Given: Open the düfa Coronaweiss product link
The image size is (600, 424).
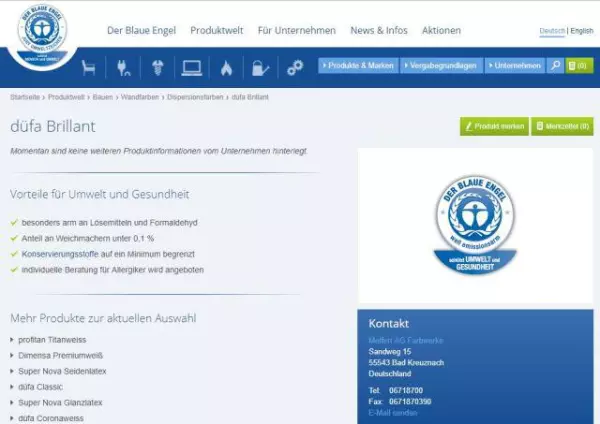Looking at the screenshot, I should click(x=51, y=418).
